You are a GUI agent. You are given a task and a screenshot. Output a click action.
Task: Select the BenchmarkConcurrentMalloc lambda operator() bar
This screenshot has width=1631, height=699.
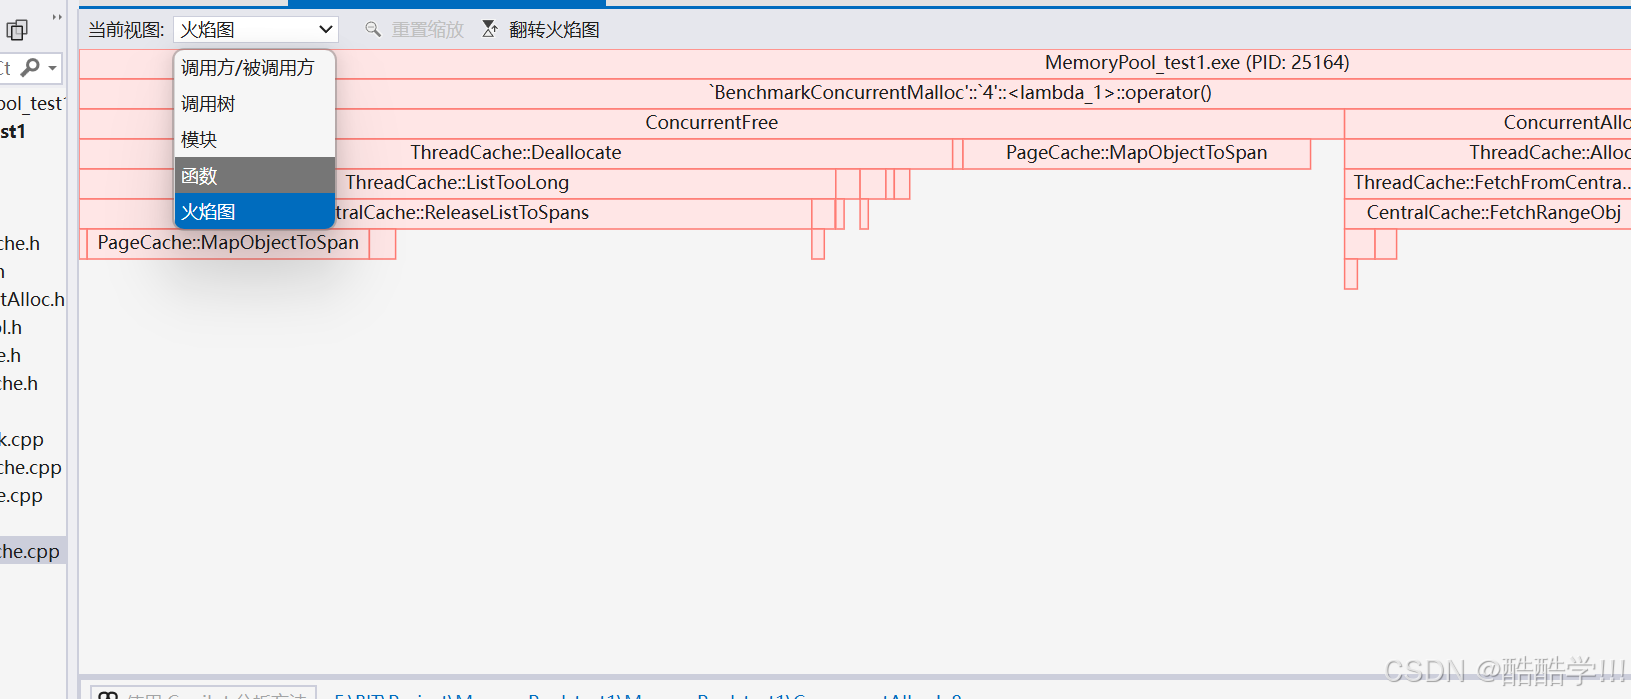(855, 93)
